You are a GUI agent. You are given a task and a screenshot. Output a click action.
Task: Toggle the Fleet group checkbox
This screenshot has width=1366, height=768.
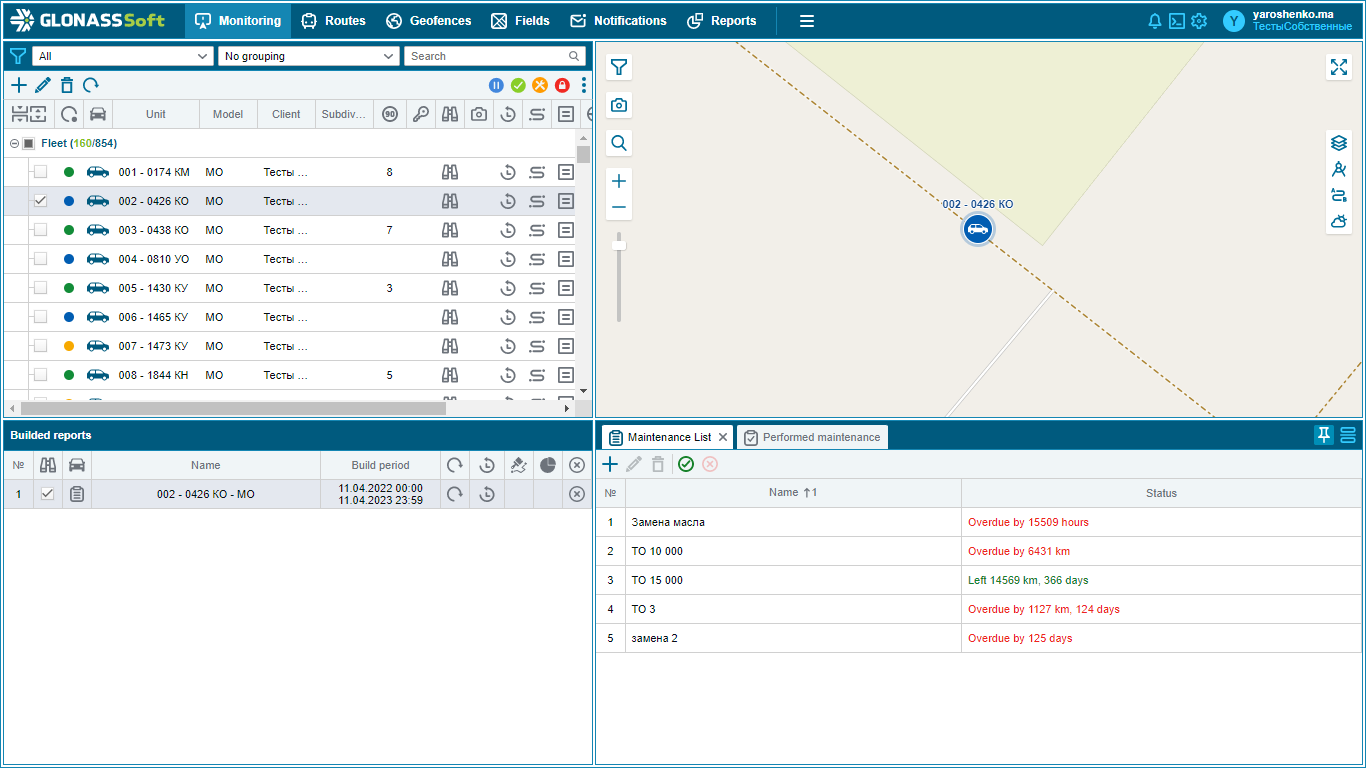[x=28, y=143]
